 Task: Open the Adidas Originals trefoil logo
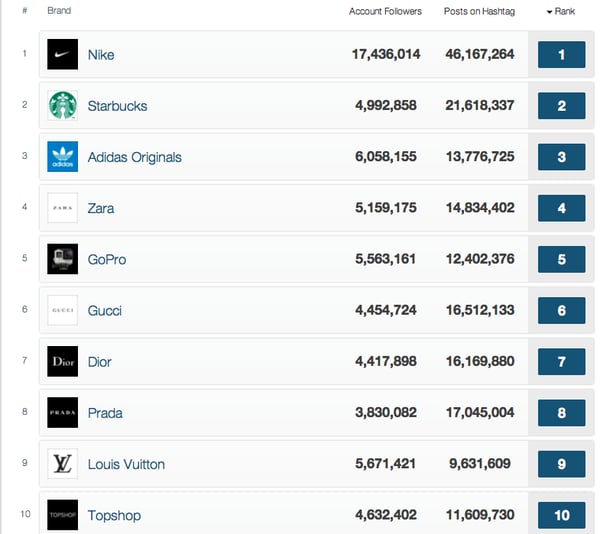62,157
